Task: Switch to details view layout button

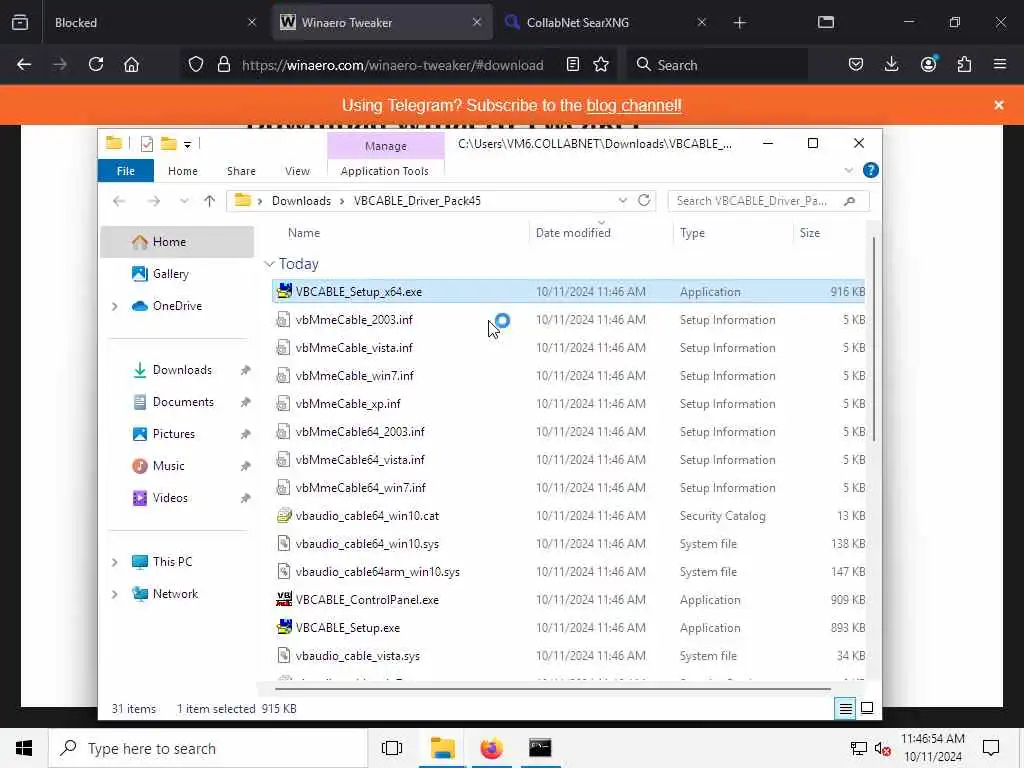Action: 845,708
